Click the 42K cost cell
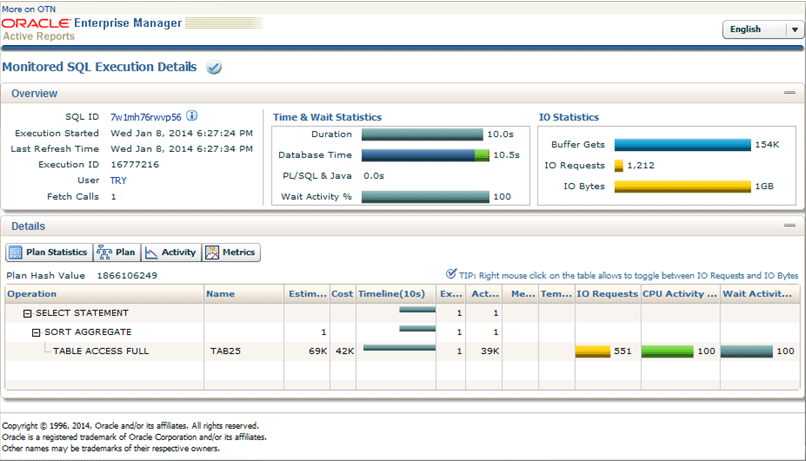This screenshot has width=806, height=461. pos(344,352)
